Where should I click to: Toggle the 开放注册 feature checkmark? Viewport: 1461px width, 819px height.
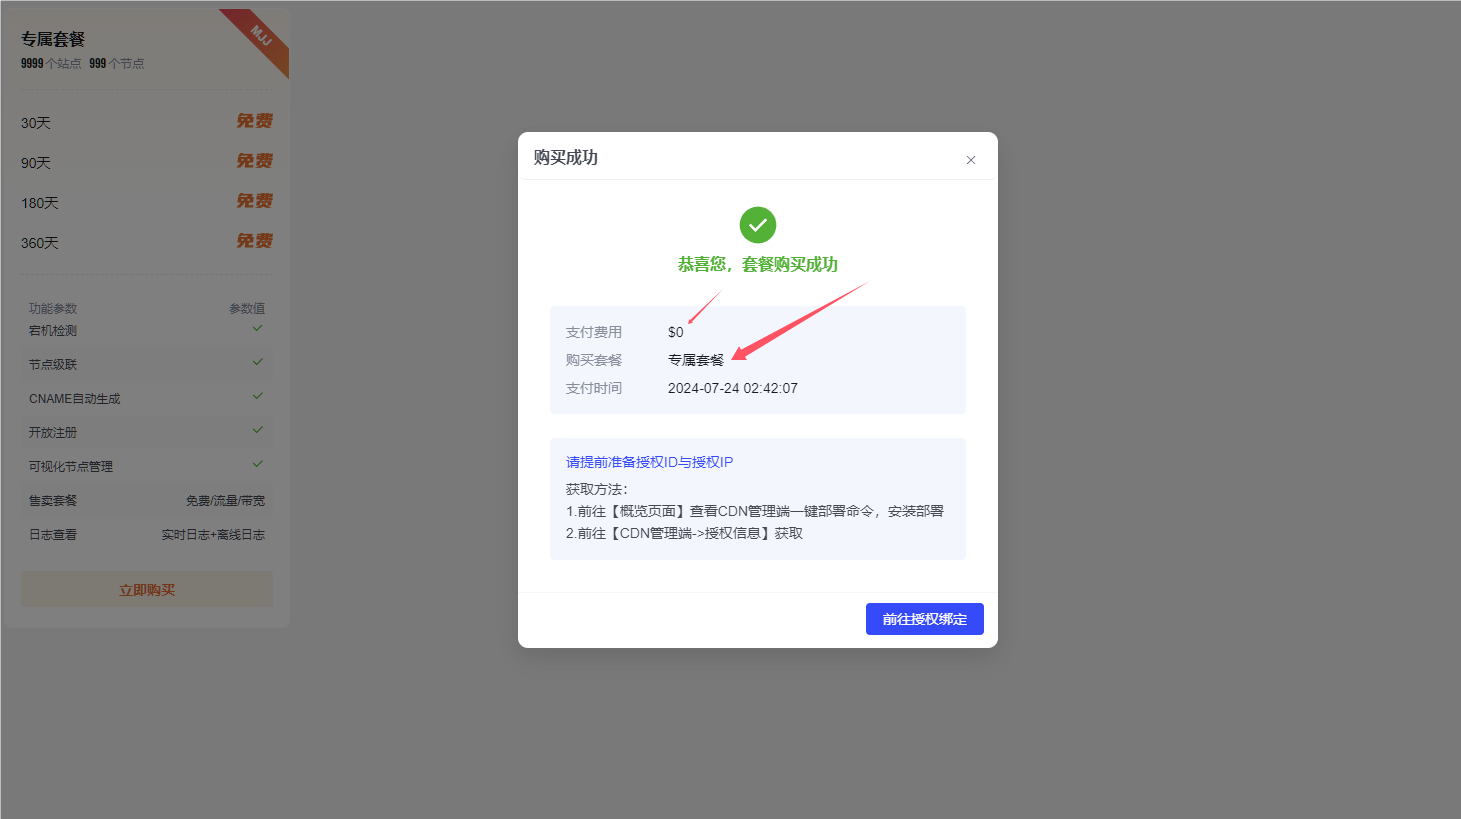[258, 431]
